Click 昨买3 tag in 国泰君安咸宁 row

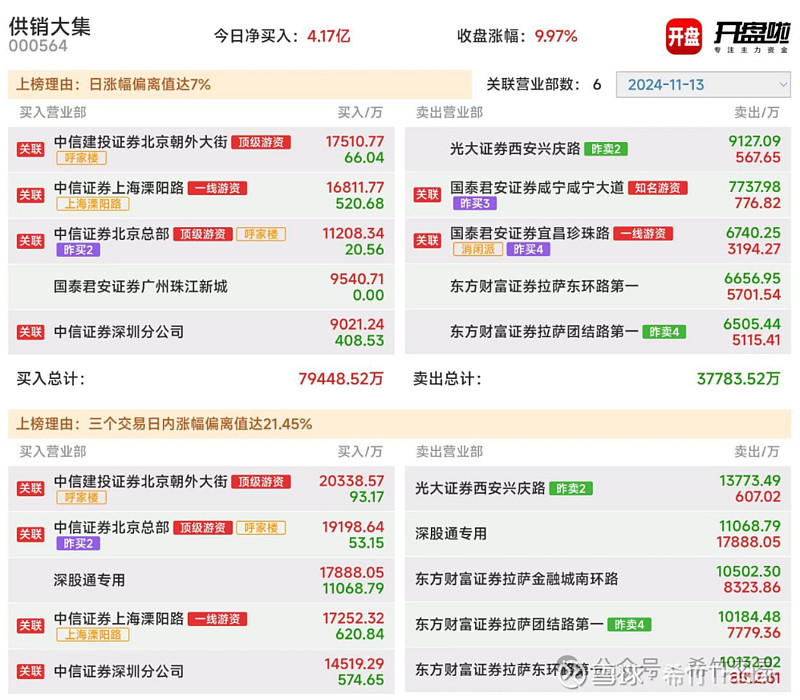point(475,204)
